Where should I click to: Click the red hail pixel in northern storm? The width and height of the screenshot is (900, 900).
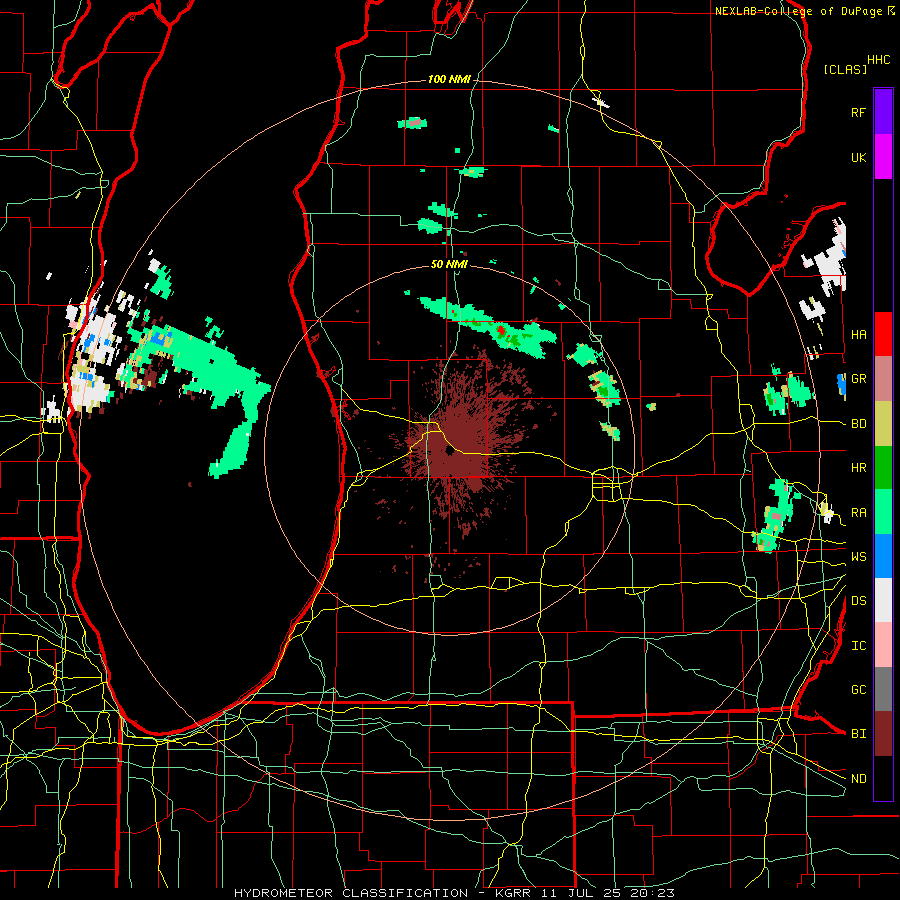click(501, 330)
